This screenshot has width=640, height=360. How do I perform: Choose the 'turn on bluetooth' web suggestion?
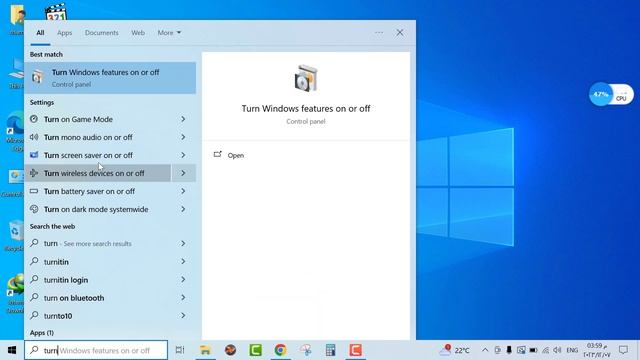(98, 298)
